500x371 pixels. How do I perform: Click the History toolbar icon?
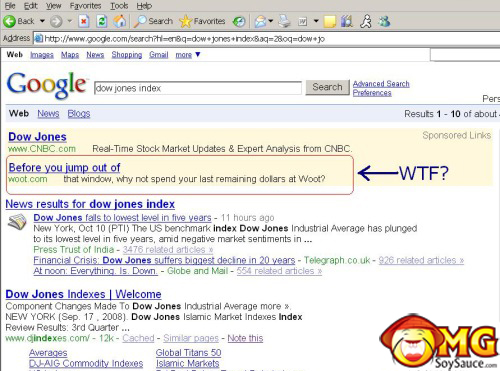[239, 22]
